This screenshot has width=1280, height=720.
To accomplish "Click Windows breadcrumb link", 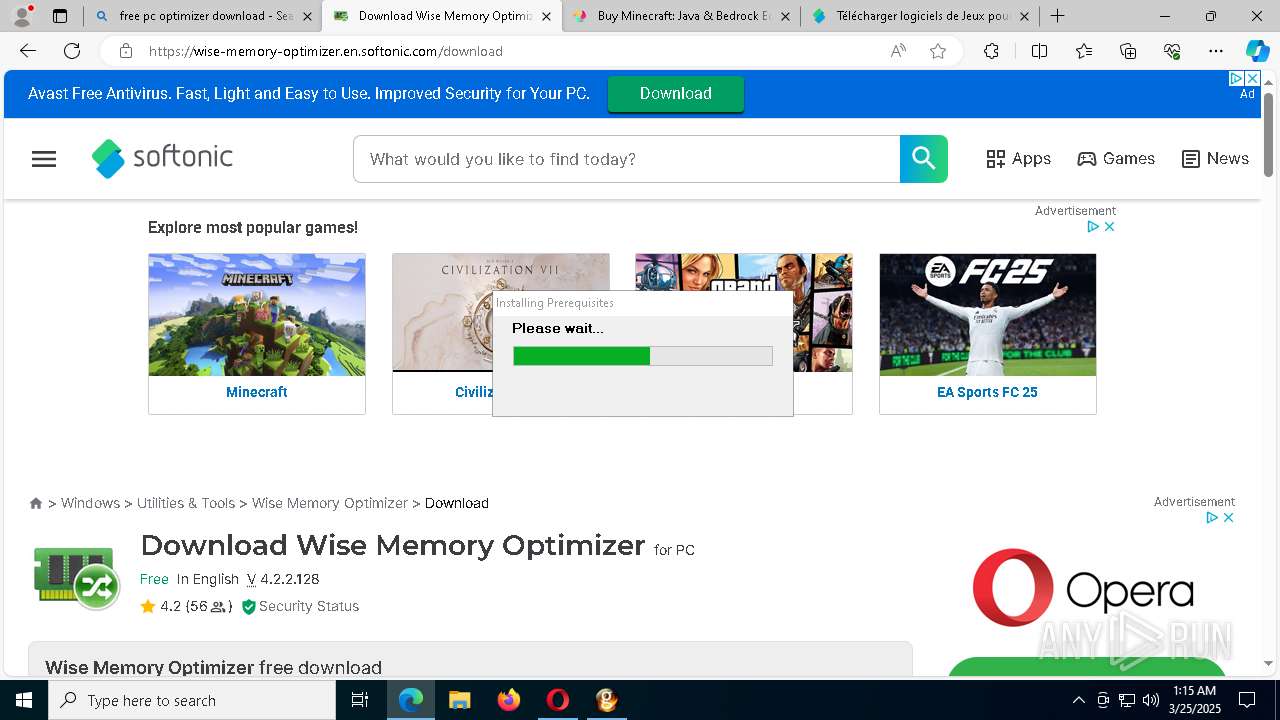I will pos(90,503).
